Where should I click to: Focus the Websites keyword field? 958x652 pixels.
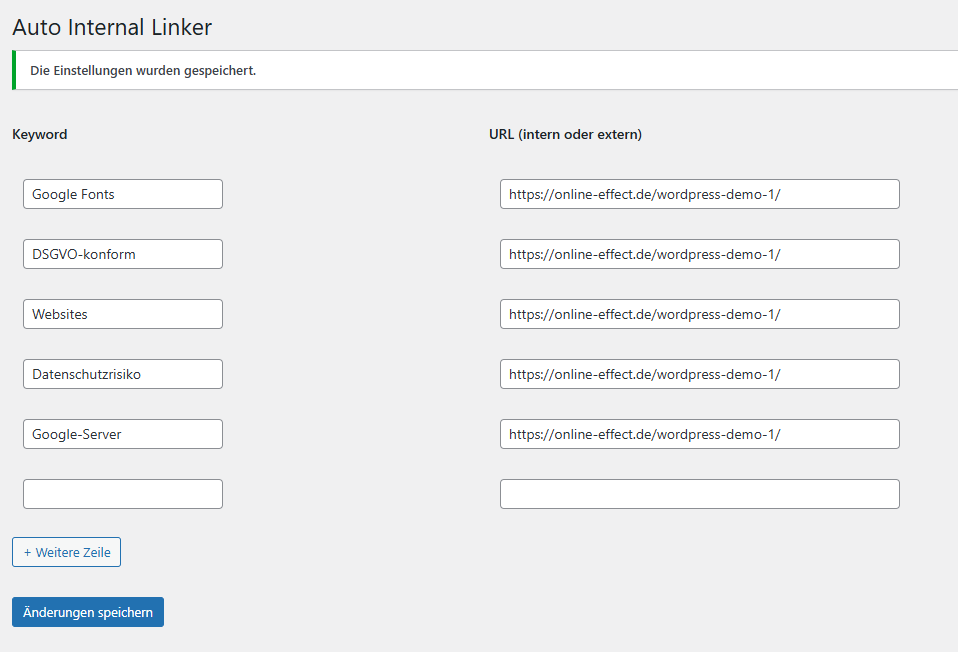[x=123, y=314]
